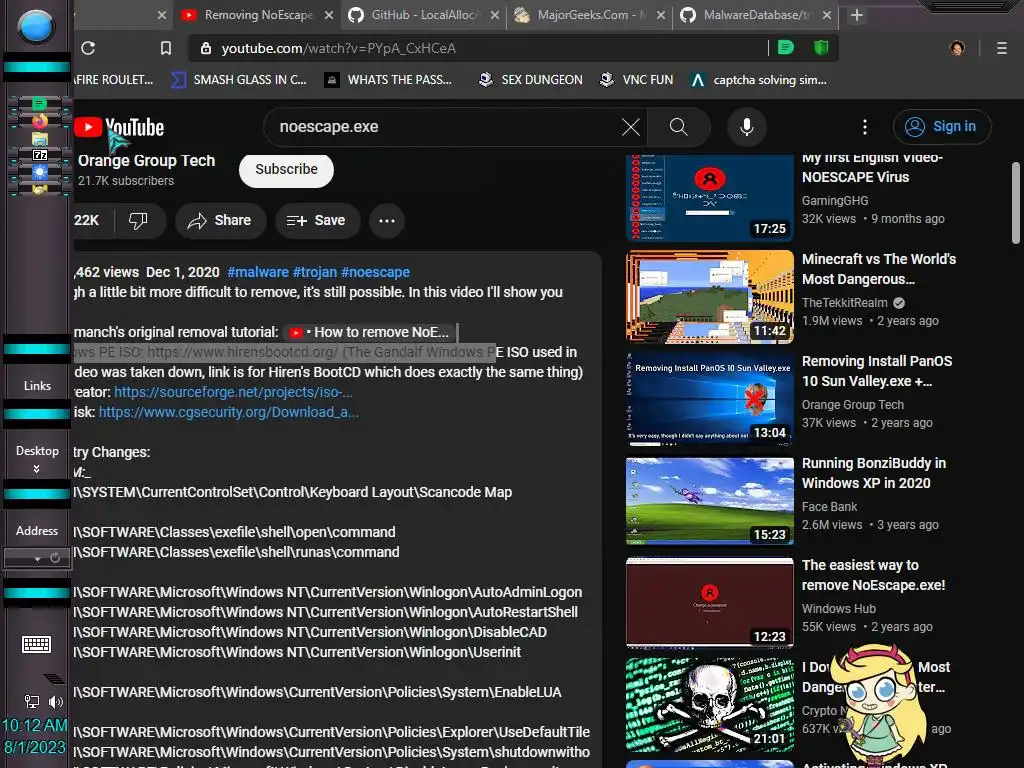The width and height of the screenshot is (1024, 768).
Task: Open the on-screen keyboard tray icon
Action: (x=37, y=645)
